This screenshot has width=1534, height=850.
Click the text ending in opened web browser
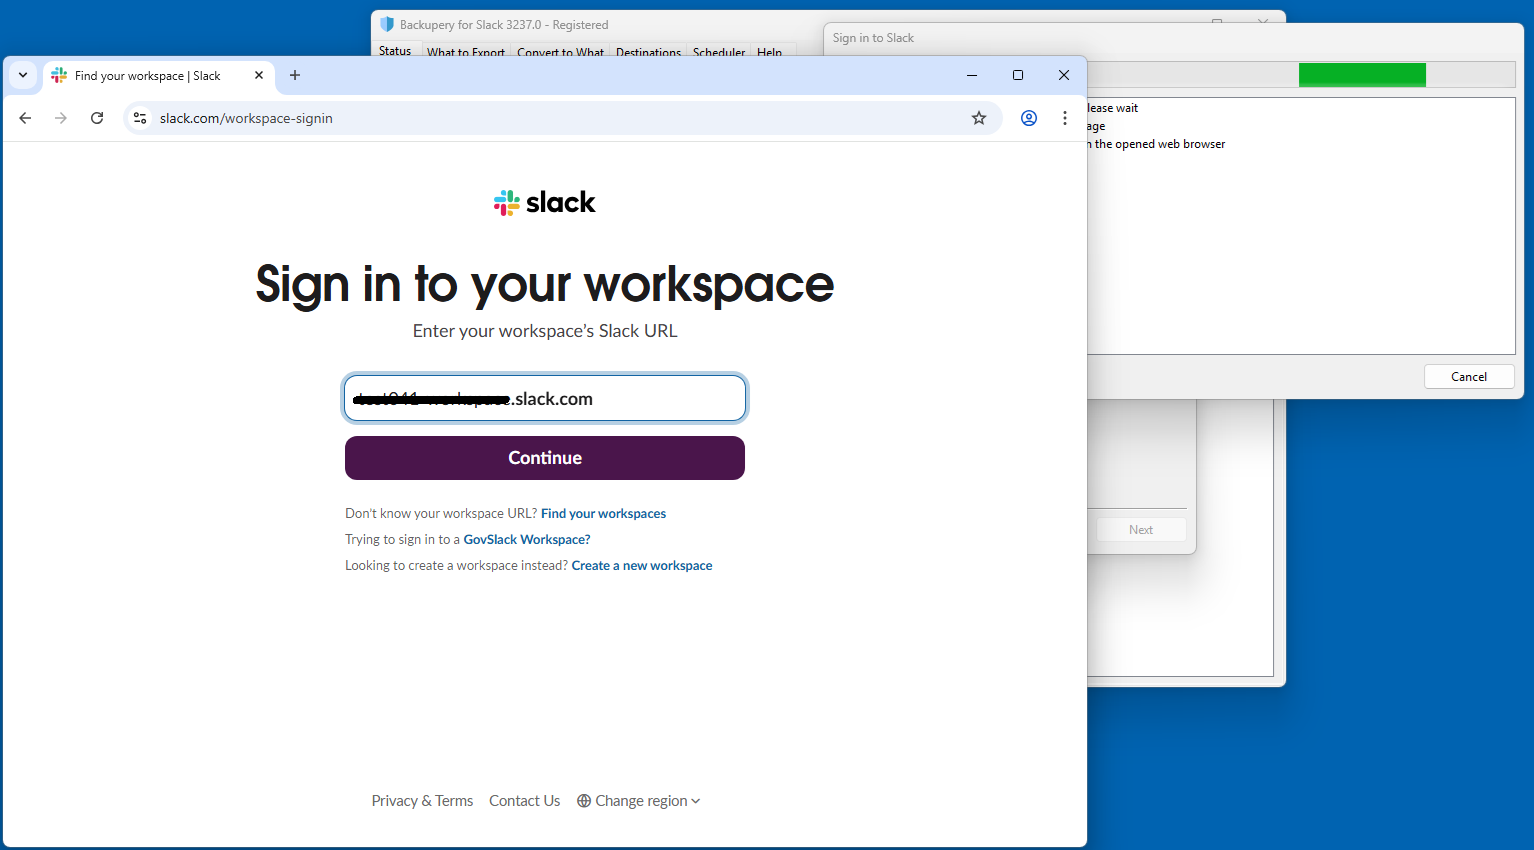pyautogui.click(x=1156, y=144)
